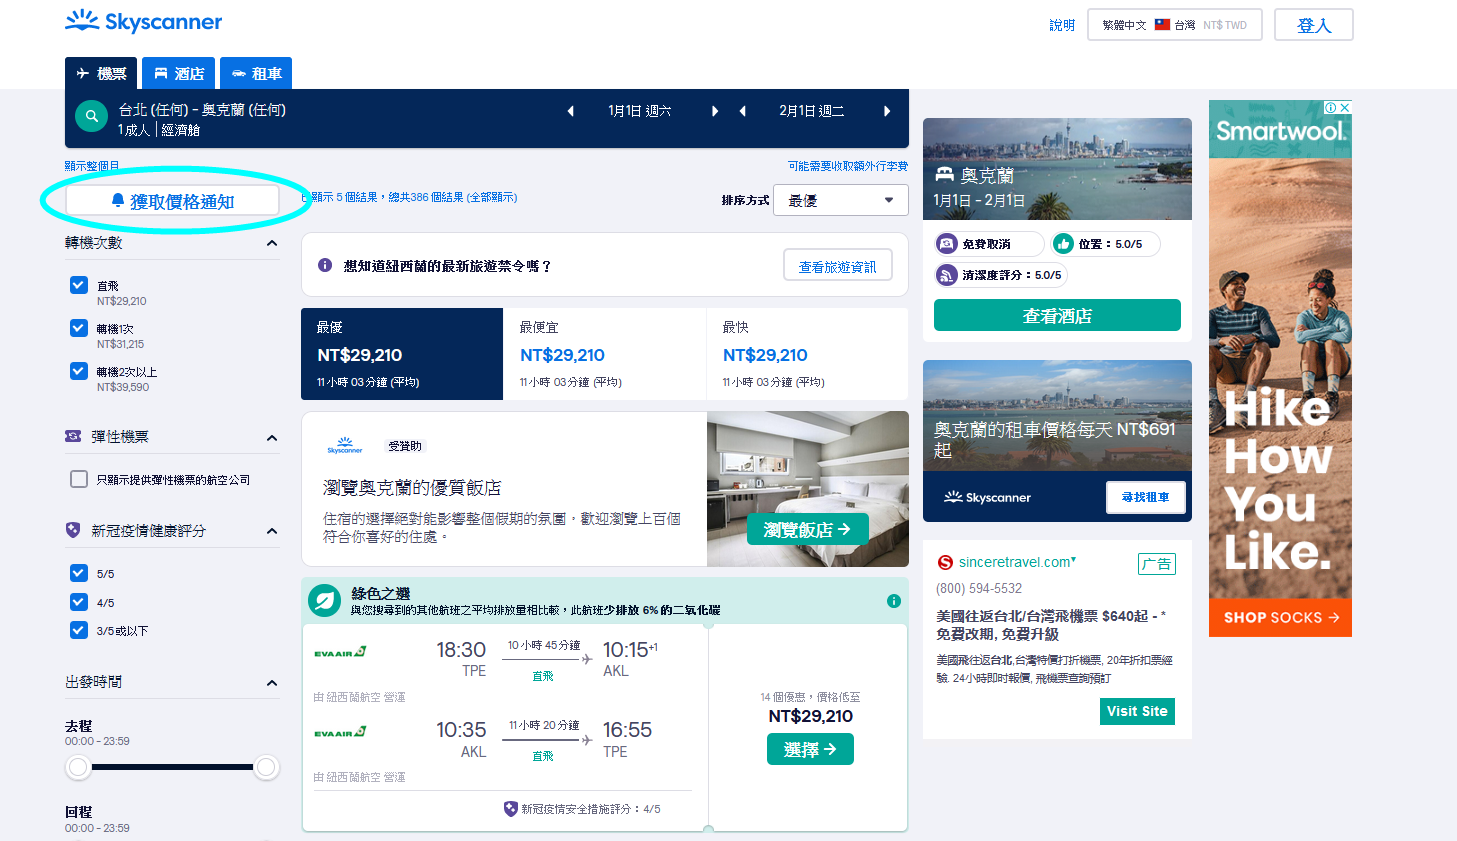This screenshot has width=1457, height=841.
Task: Open green choice info icon
Action: pyautogui.click(x=894, y=601)
